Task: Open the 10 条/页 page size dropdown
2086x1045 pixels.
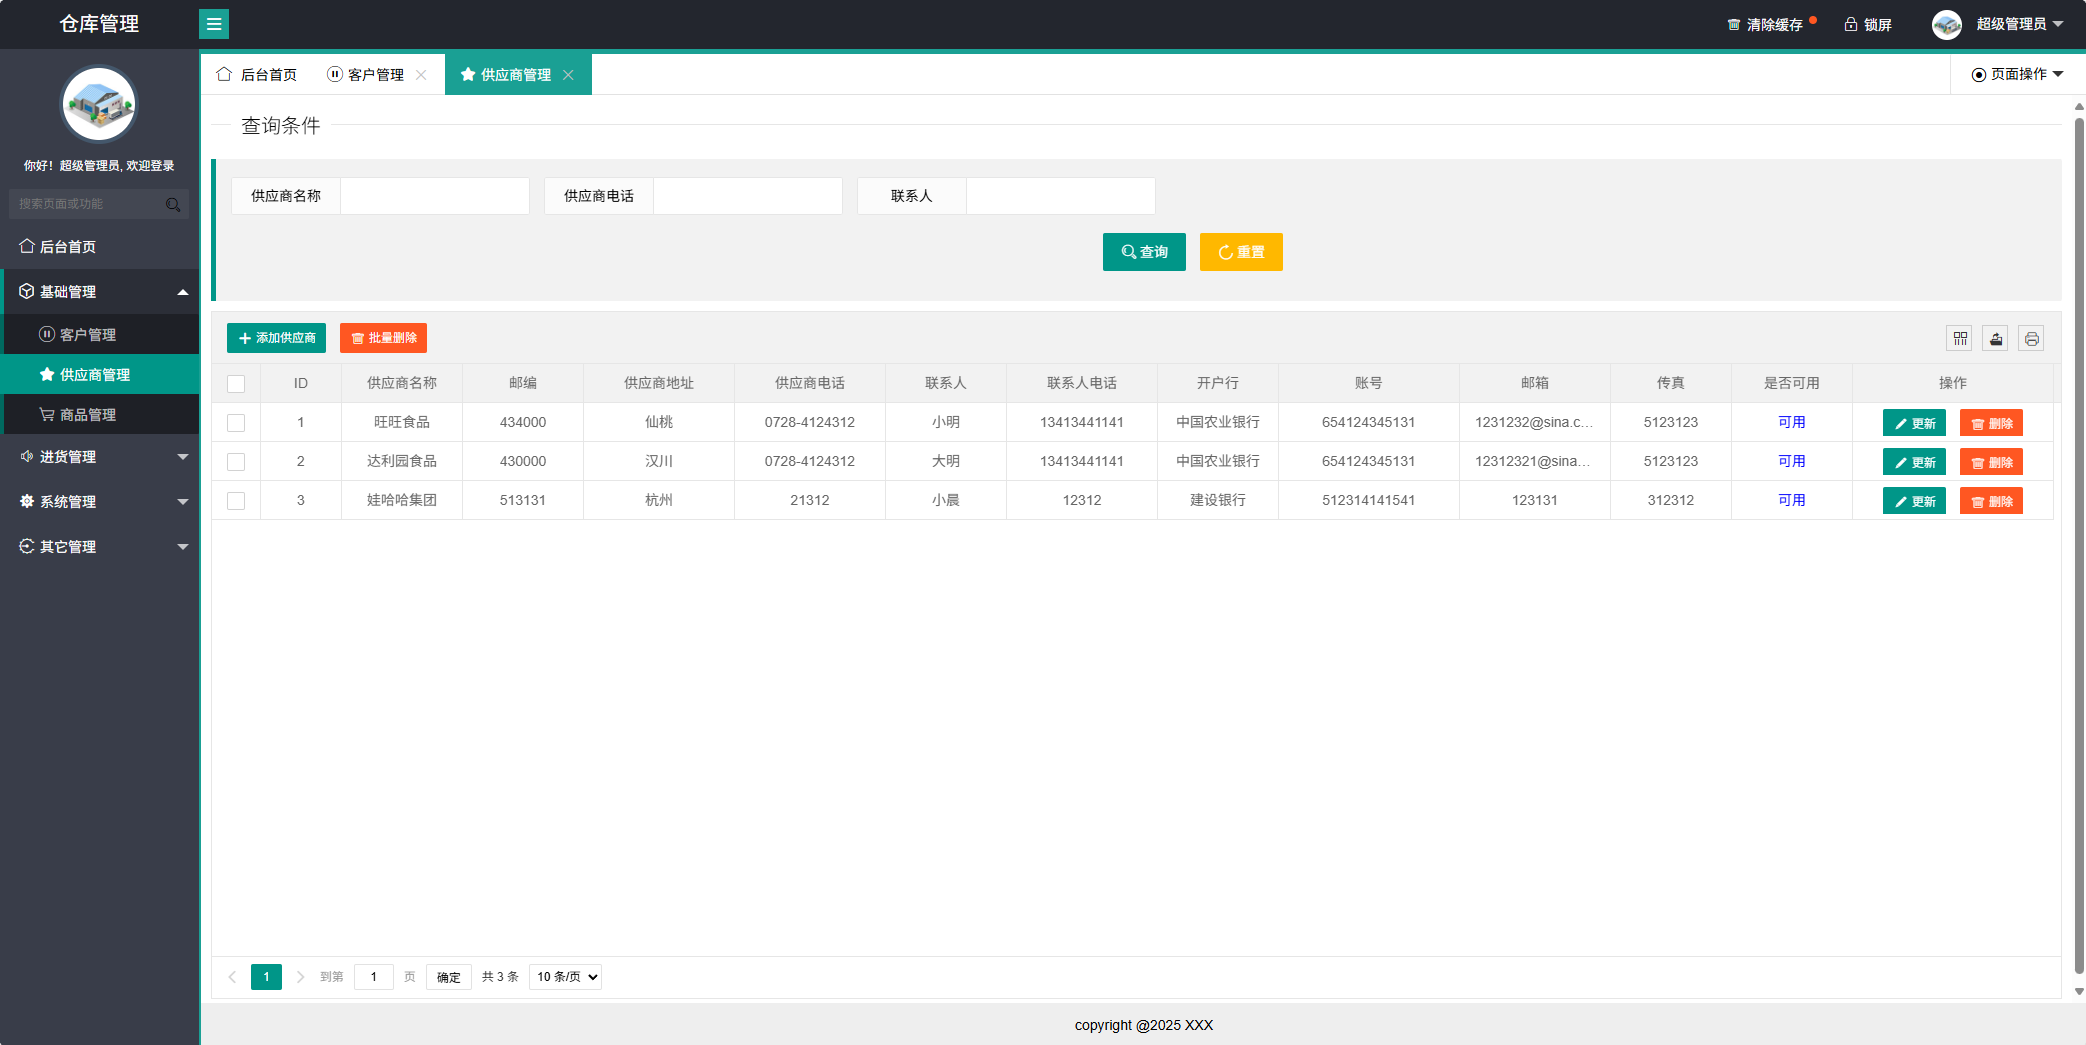Action: [x=565, y=977]
